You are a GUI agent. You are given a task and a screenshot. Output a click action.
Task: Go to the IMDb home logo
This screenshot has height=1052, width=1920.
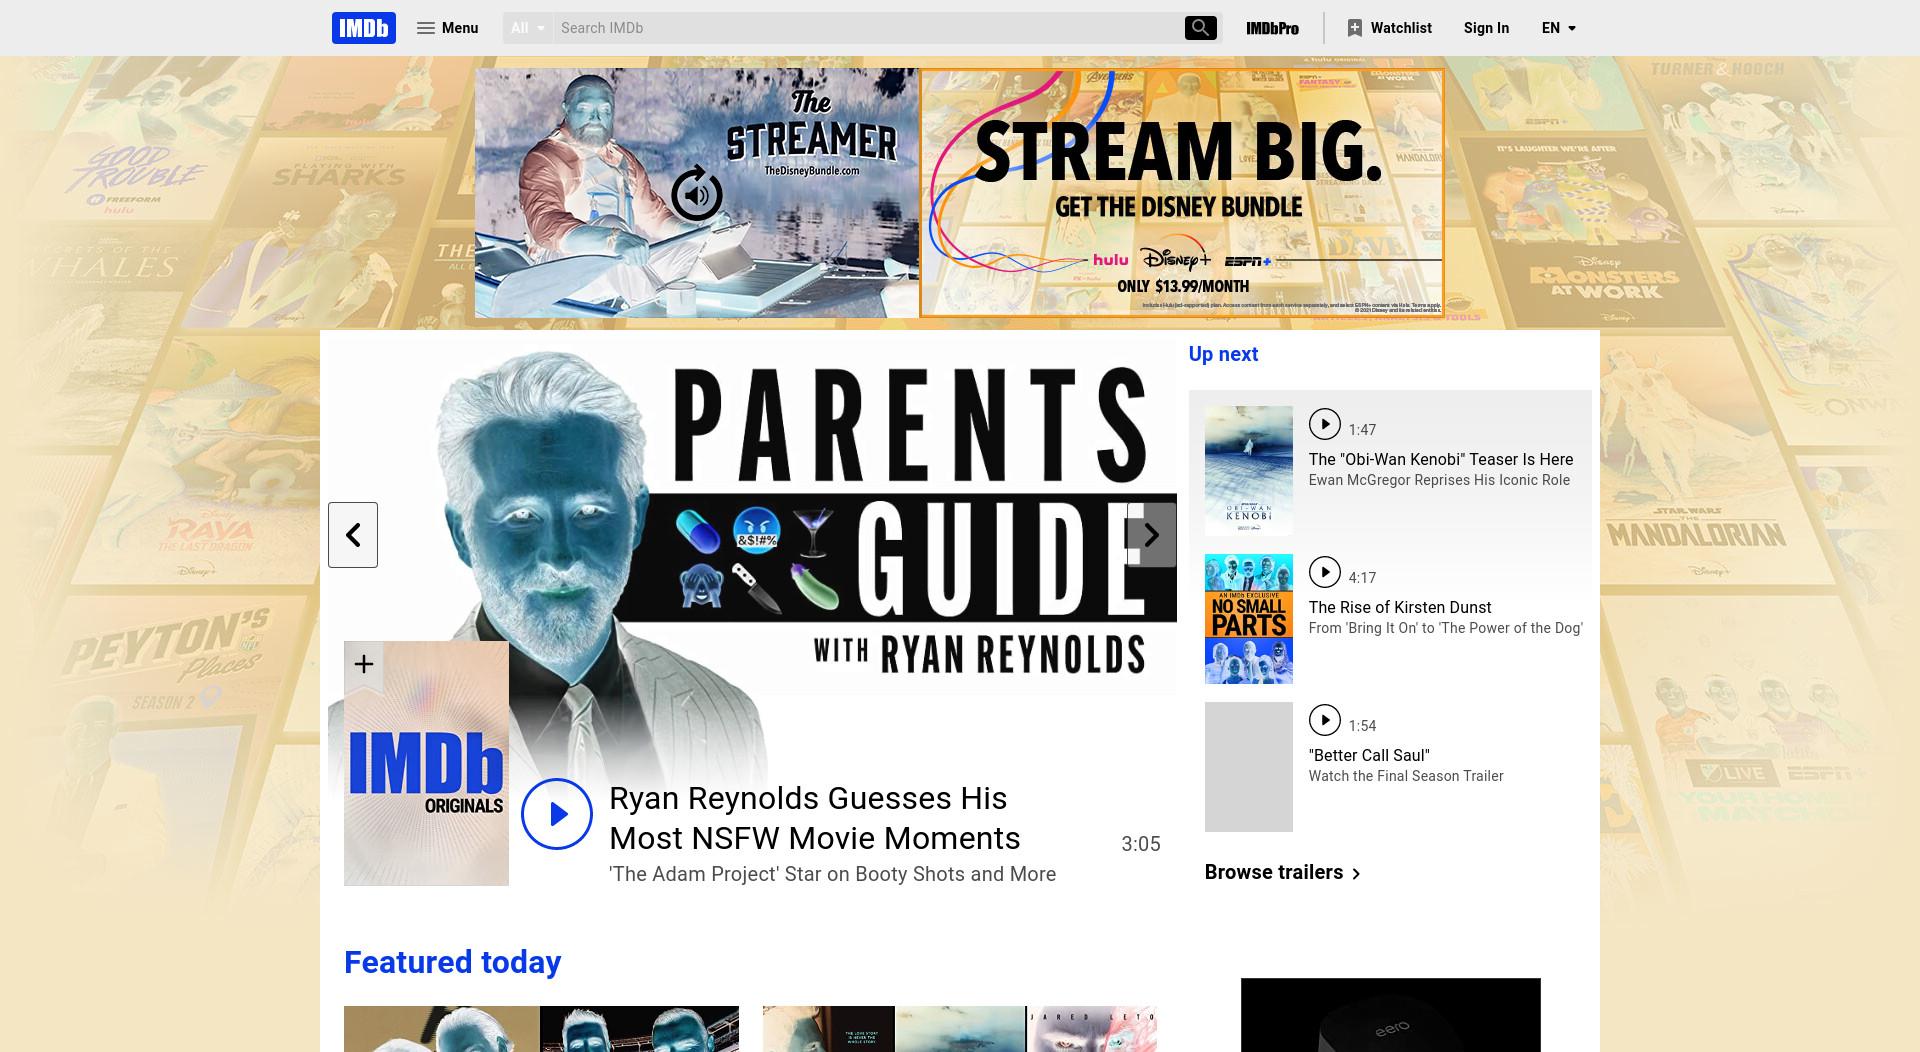tap(364, 28)
